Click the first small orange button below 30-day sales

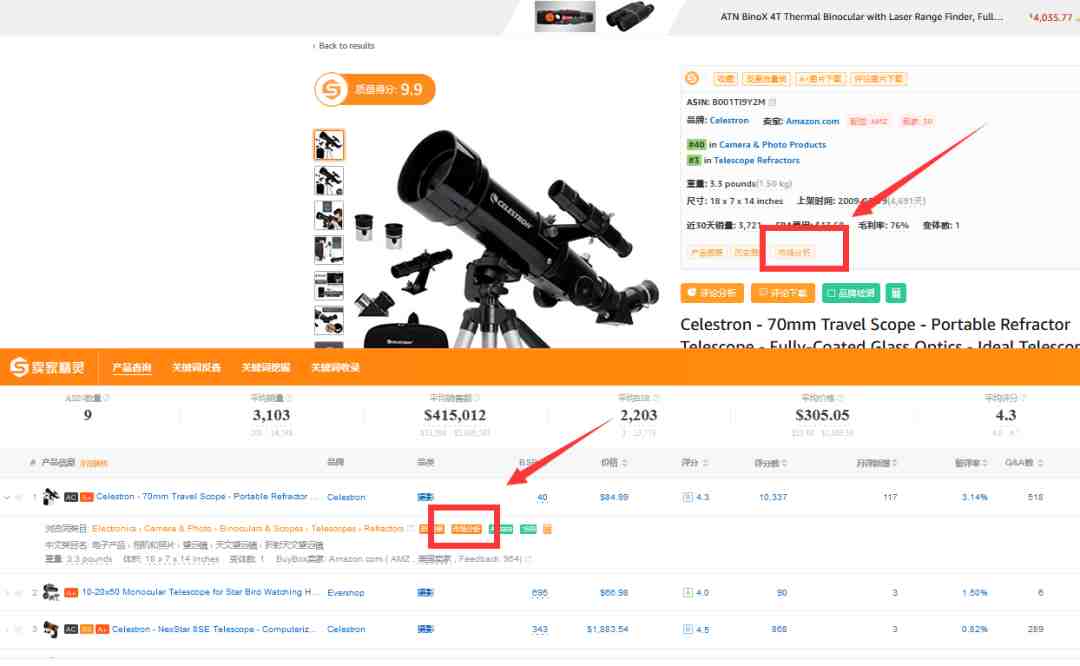[x=707, y=252]
